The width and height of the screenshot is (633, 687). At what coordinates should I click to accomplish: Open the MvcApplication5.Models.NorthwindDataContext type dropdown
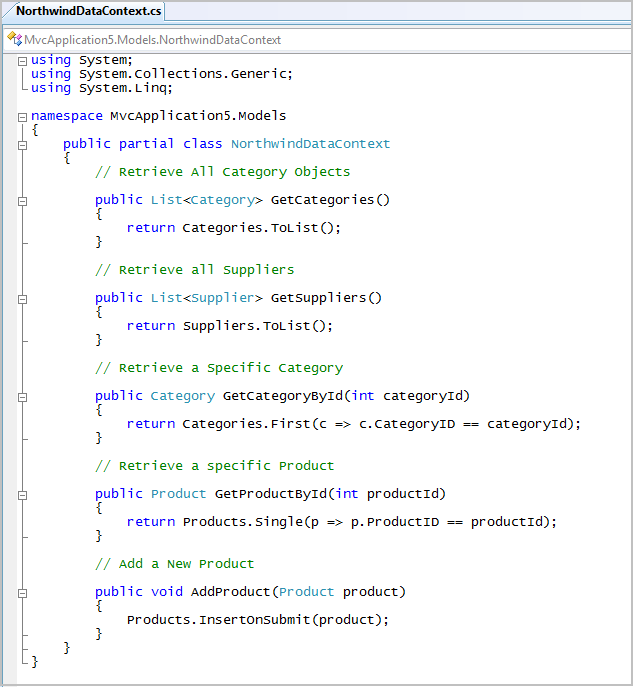coord(316,40)
